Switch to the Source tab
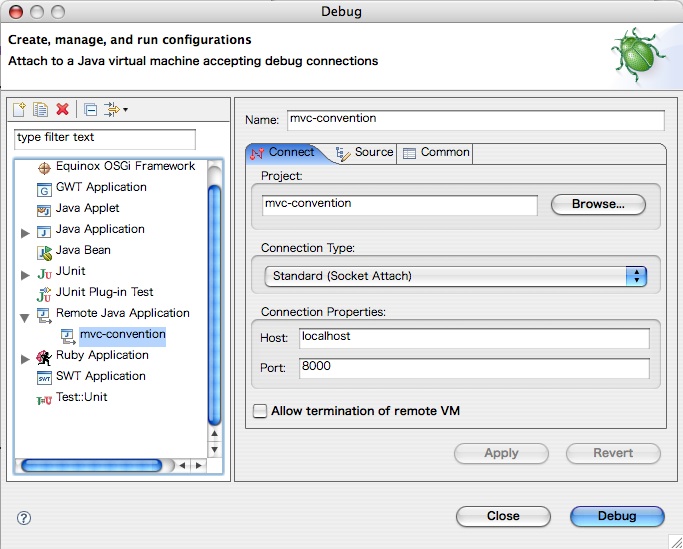The height and width of the screenshot is (549, 683). coord(365,153)
